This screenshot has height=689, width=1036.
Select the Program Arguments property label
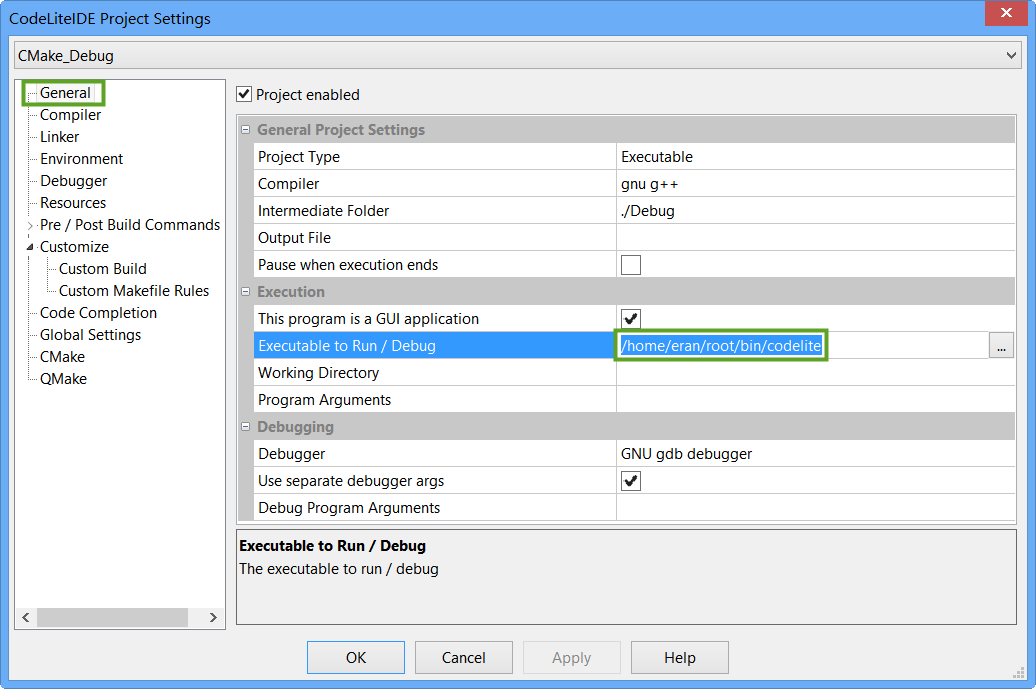tap(324, 400)
